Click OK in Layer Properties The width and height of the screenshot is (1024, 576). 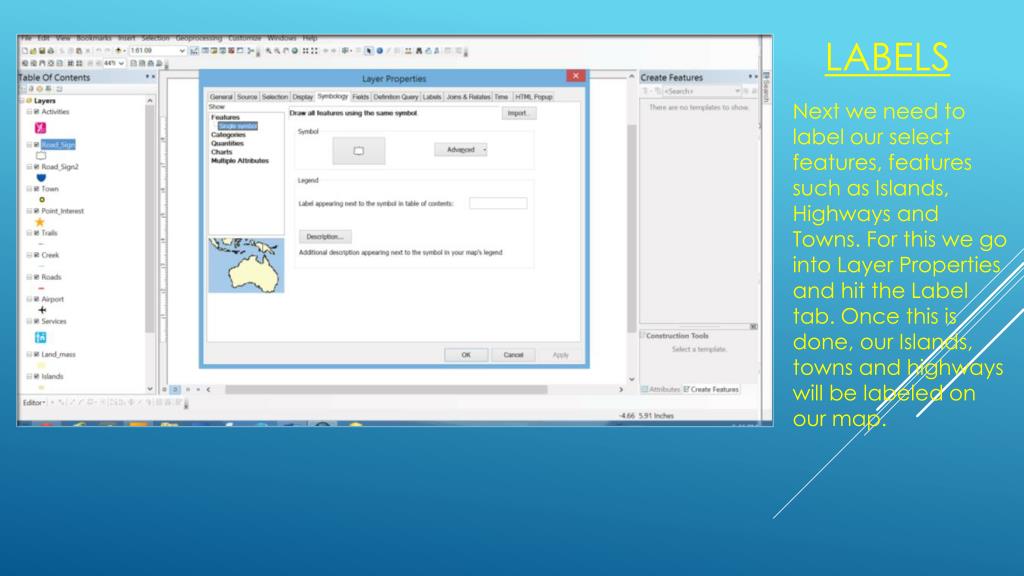tap(466, 355)
